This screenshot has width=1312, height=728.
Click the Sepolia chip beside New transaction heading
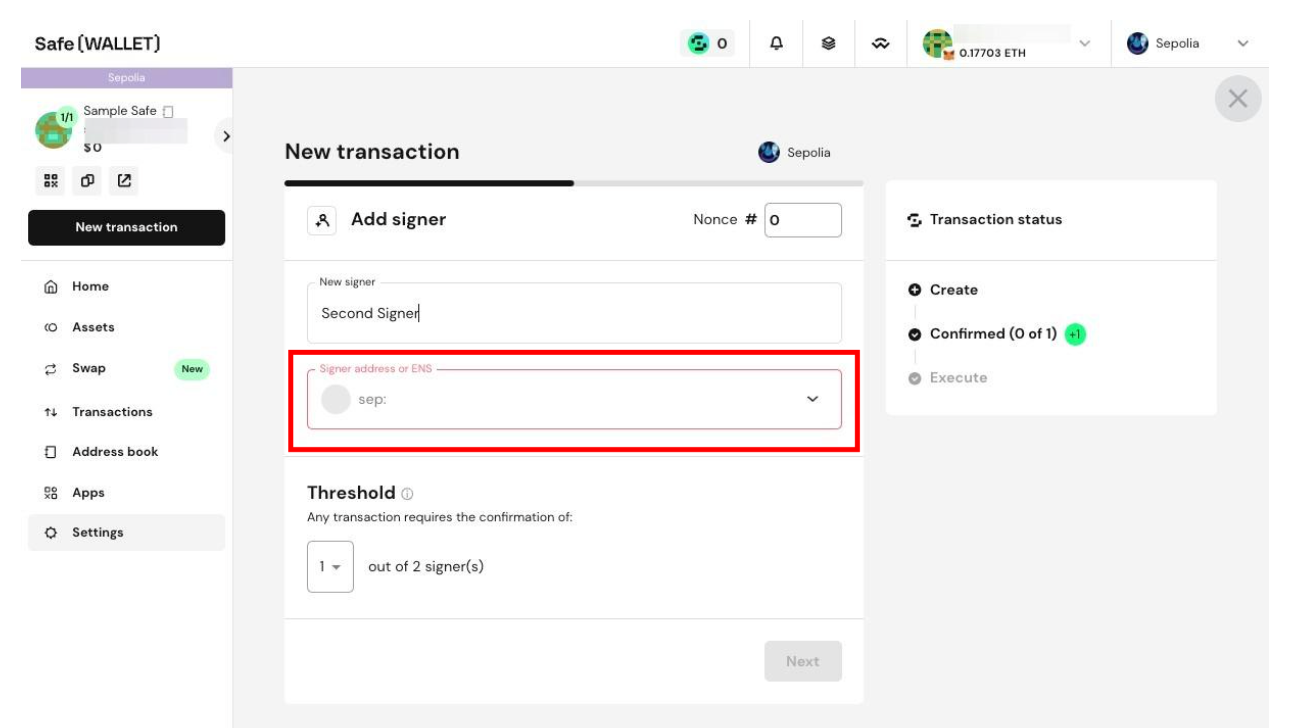795,153
